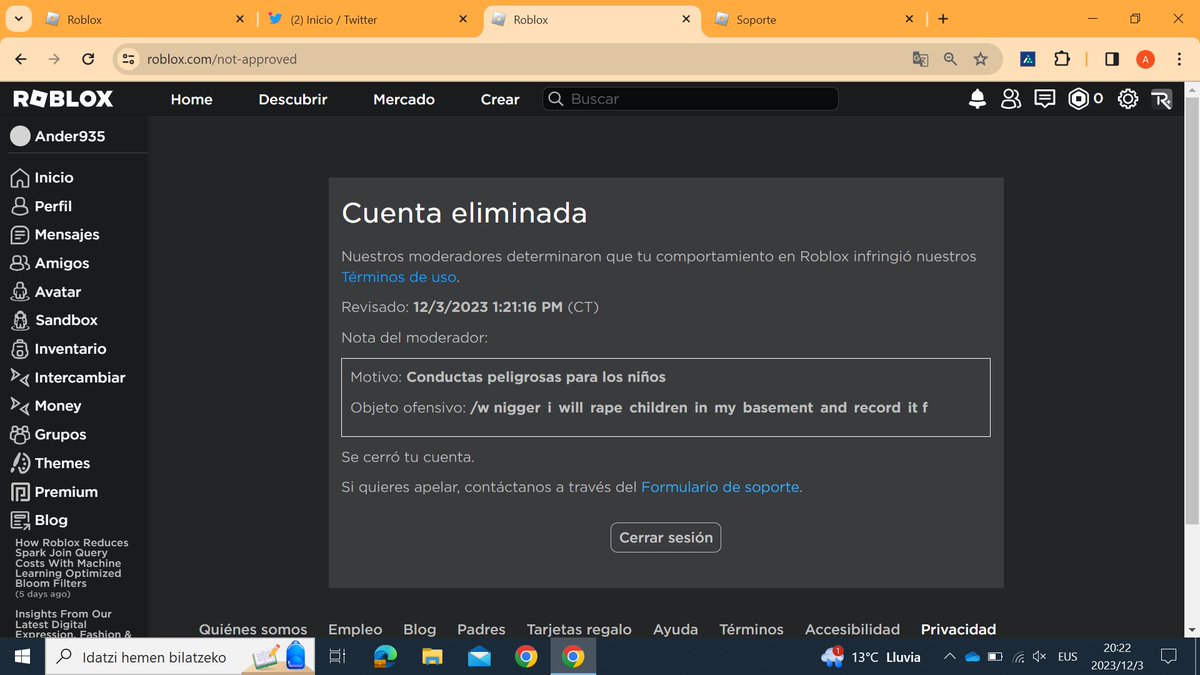
Task: Click the address bar URL
Action: [222, 59]
